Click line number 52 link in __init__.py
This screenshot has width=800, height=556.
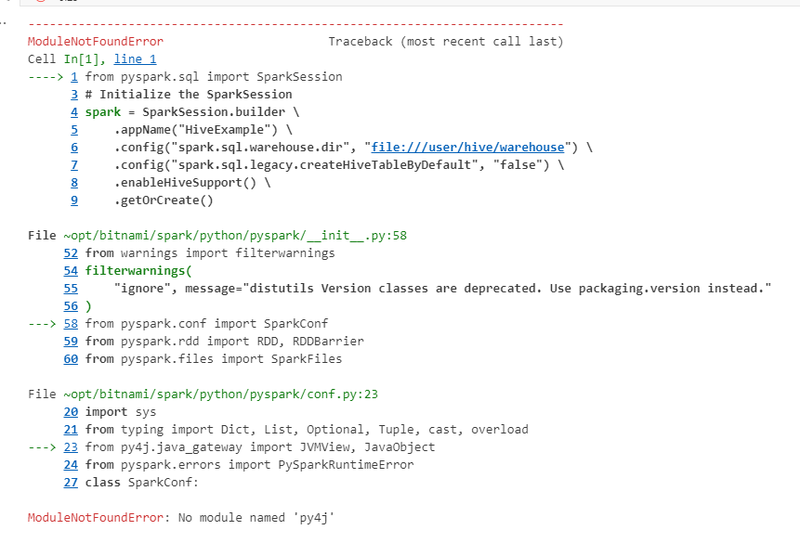pos(71,254)
